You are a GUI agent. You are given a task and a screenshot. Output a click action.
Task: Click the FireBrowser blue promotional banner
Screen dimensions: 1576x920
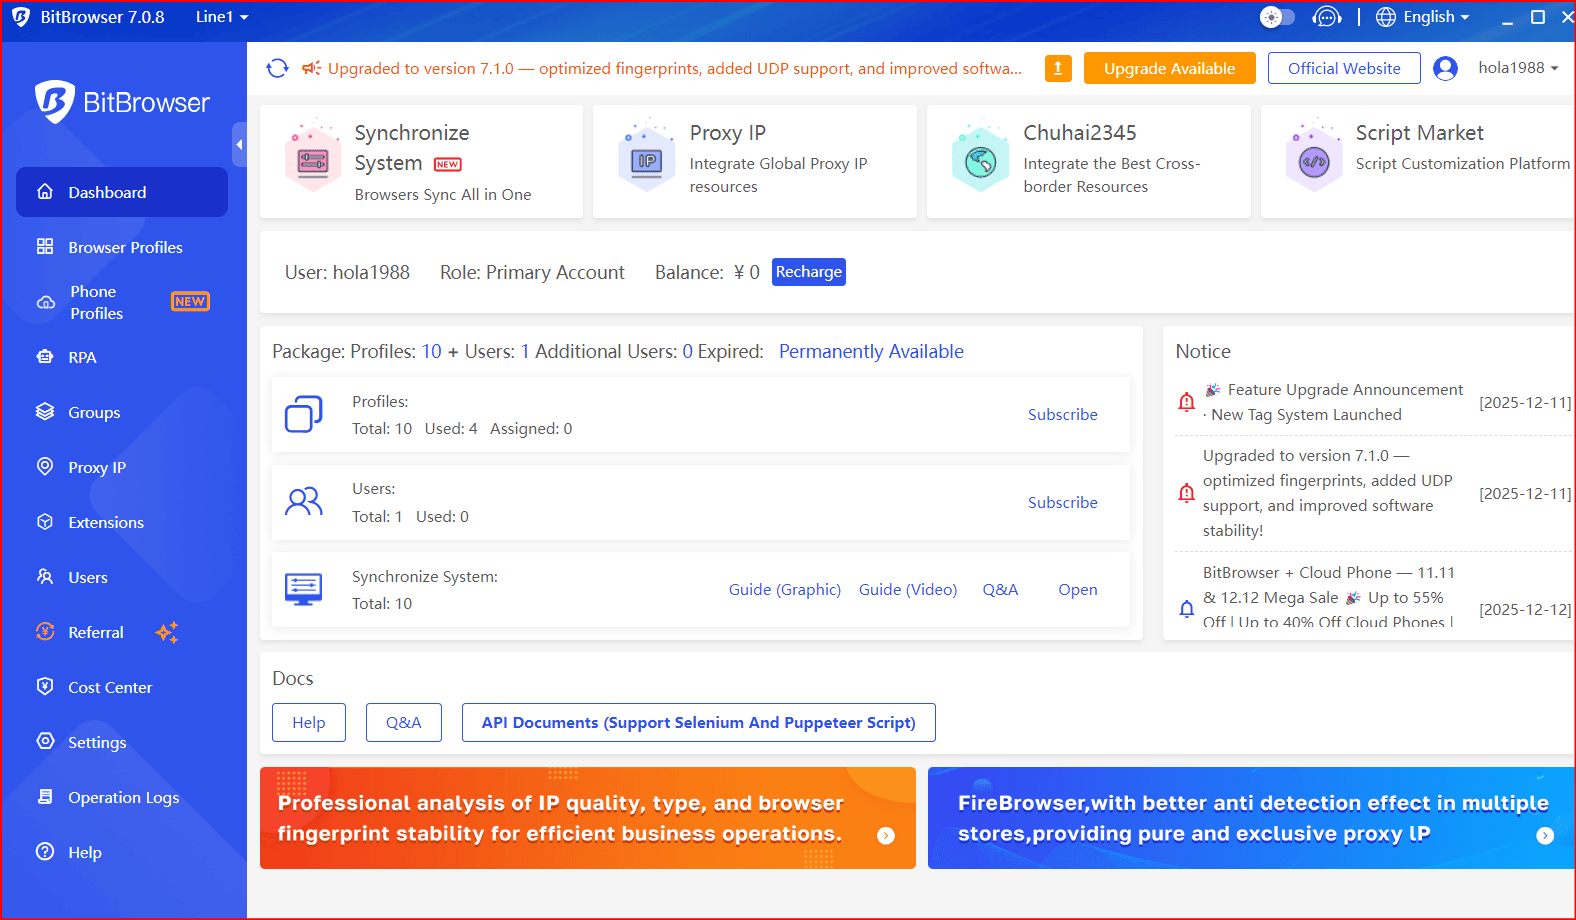(1250, 818)
